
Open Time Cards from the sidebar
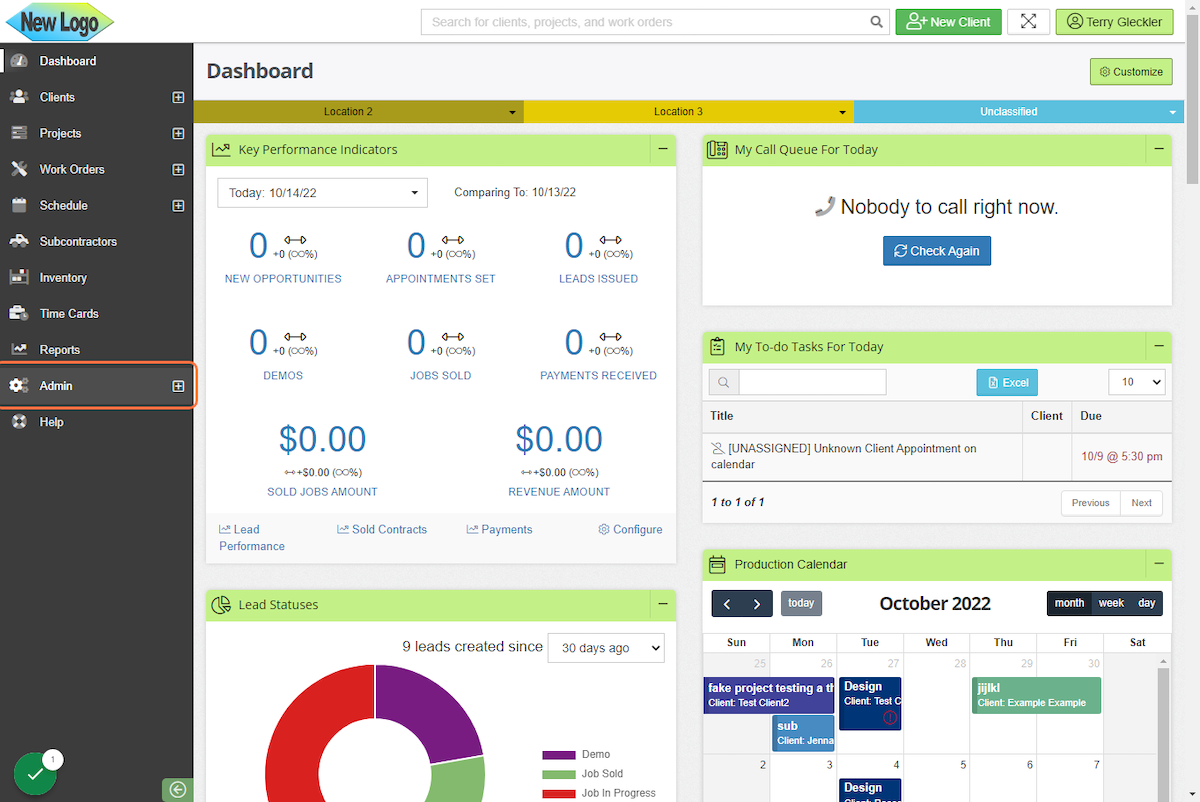point(68,314)
